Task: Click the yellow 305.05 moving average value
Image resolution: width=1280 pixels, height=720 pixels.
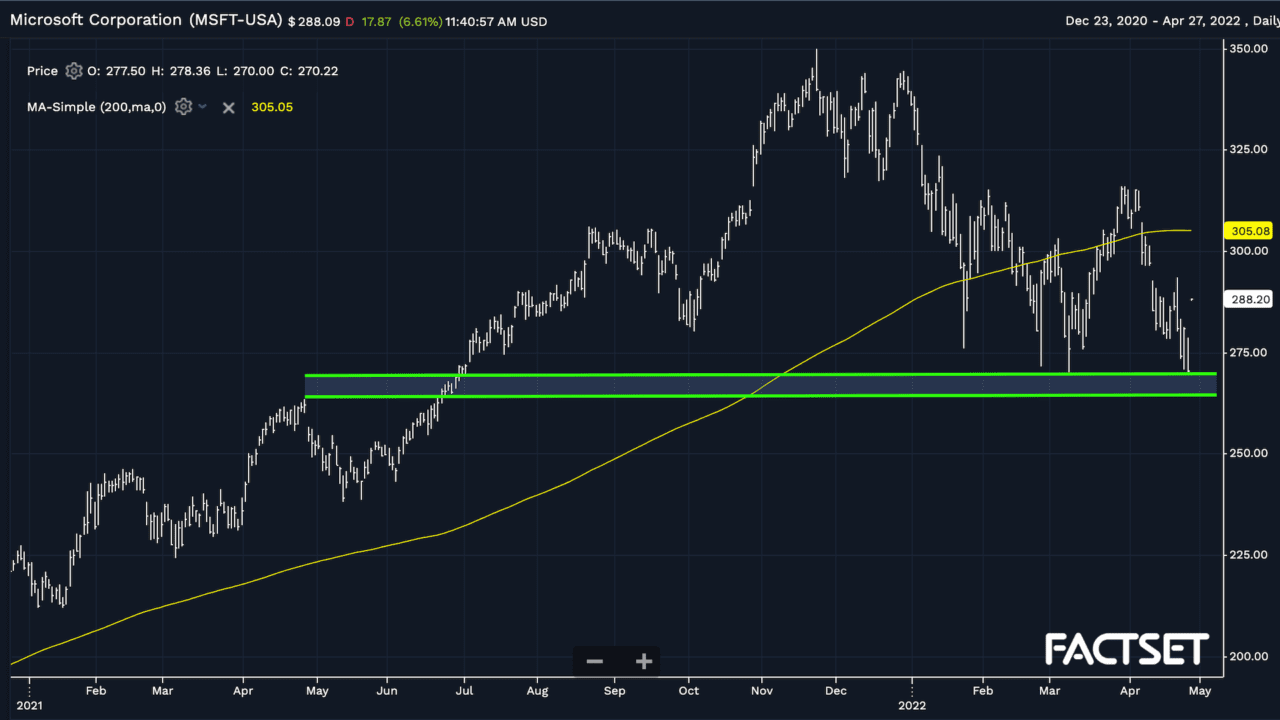Action: click(271, 107)
